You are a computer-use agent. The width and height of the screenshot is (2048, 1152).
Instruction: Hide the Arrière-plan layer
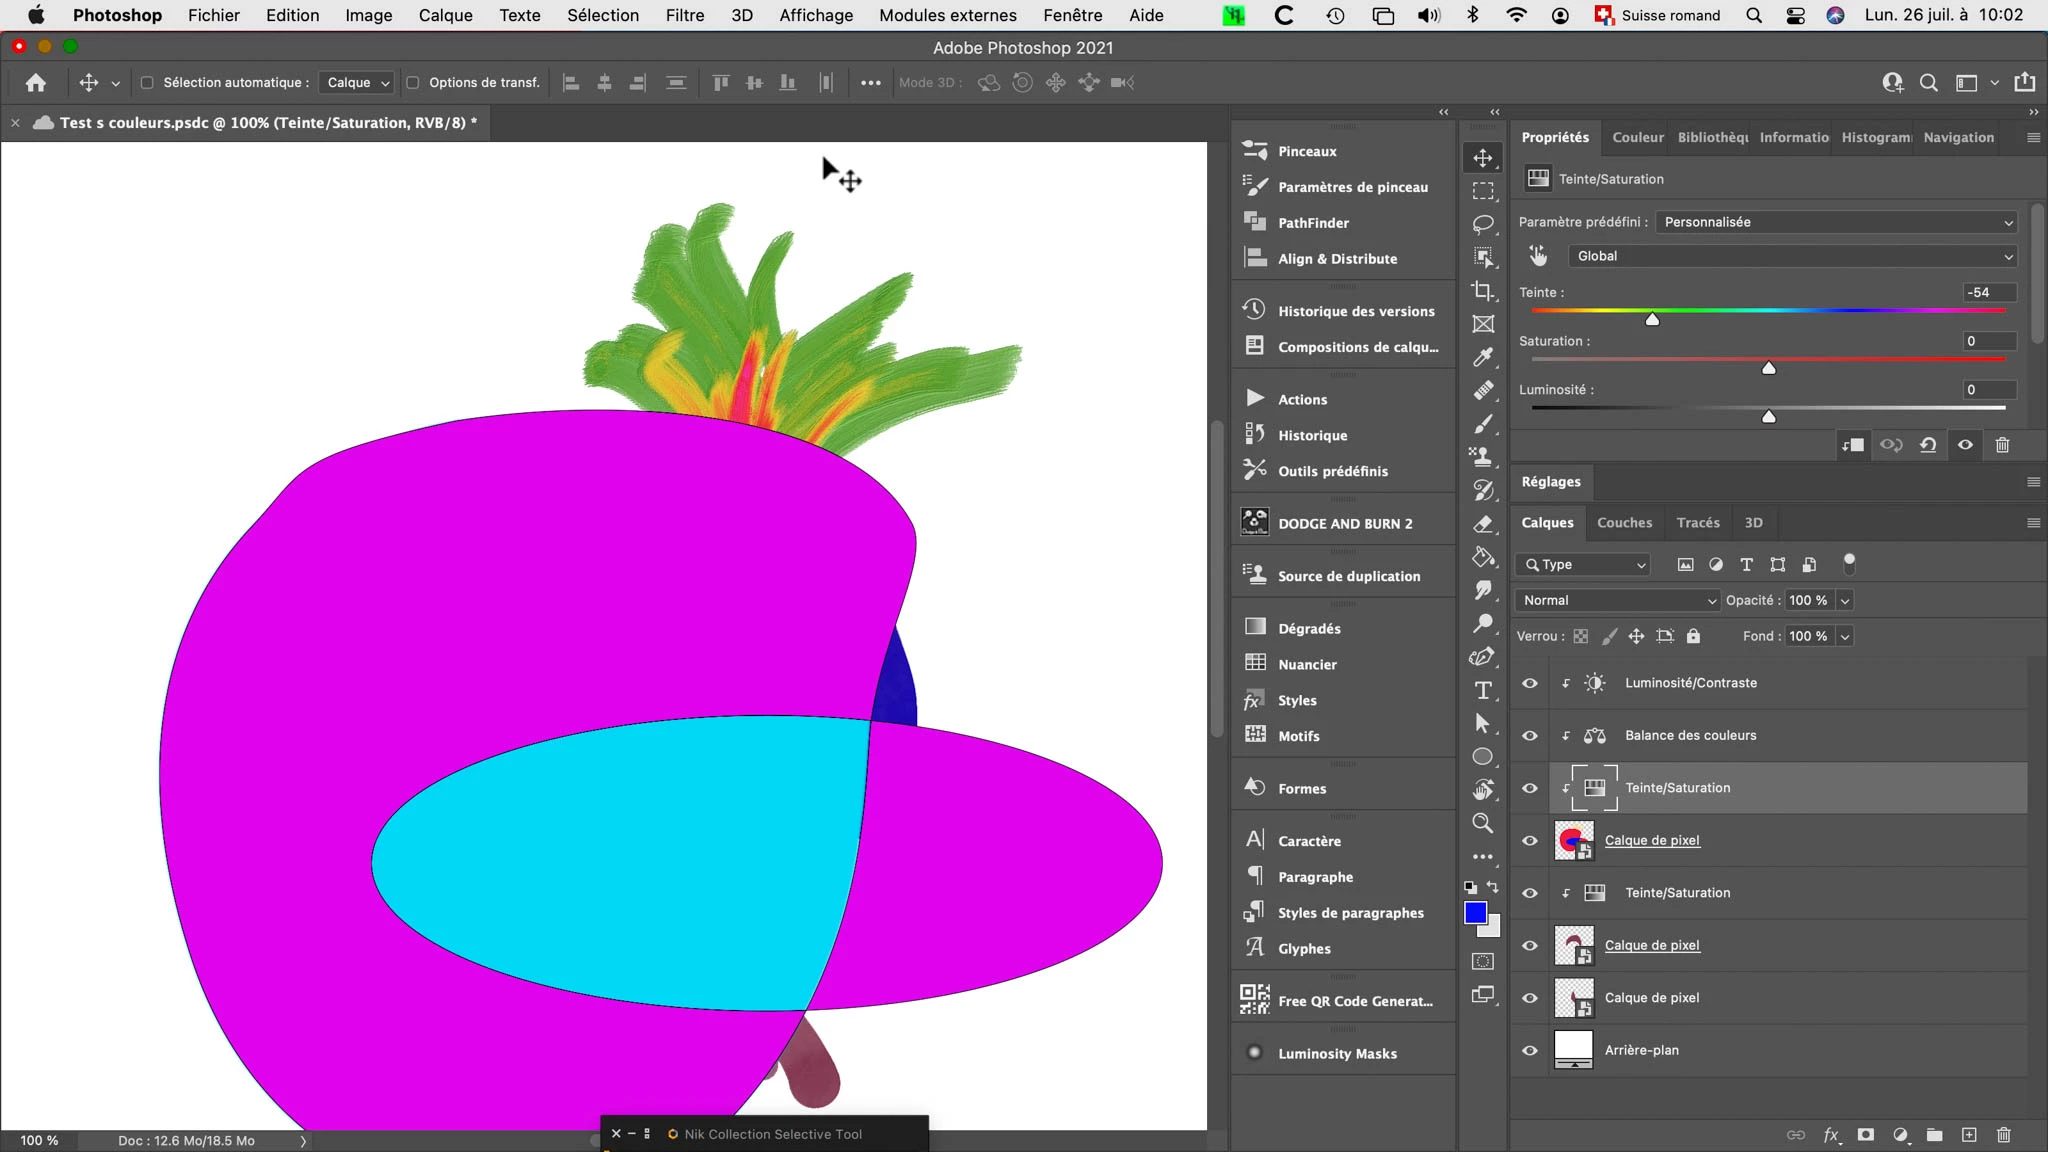(1530, 1050)
